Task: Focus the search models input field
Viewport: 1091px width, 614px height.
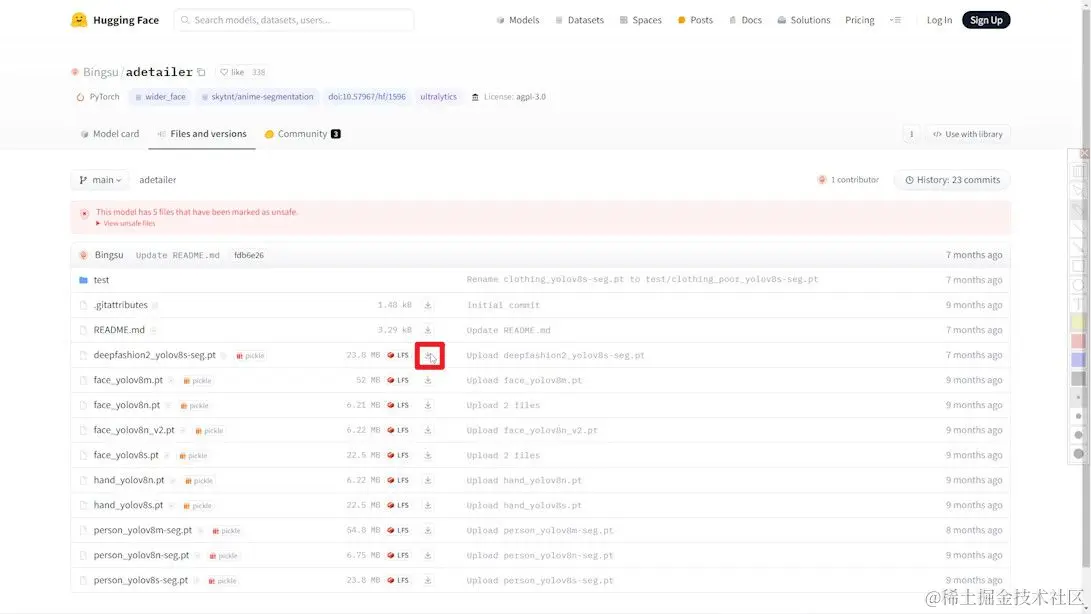Action: [x=294, y=20]
